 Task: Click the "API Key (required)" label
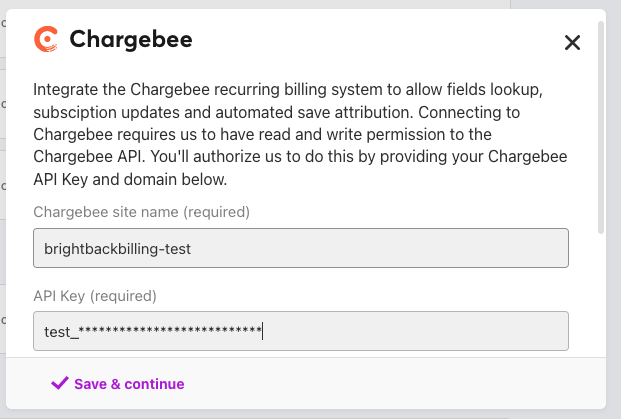tap(95, 296)
